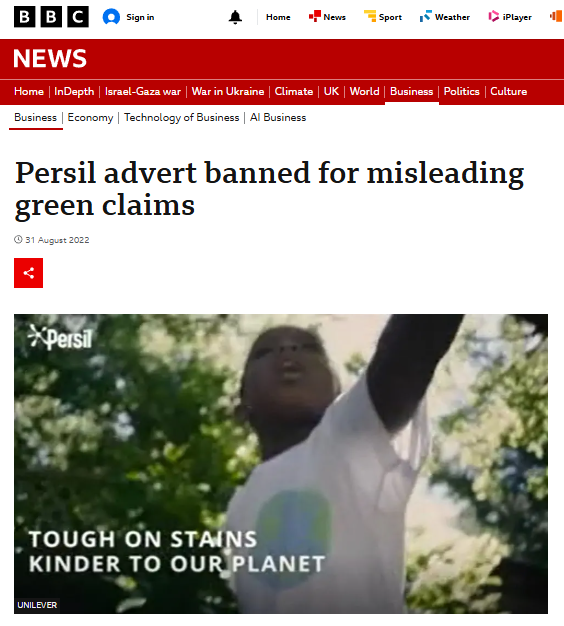Click the red News icon in top bar

315,16
